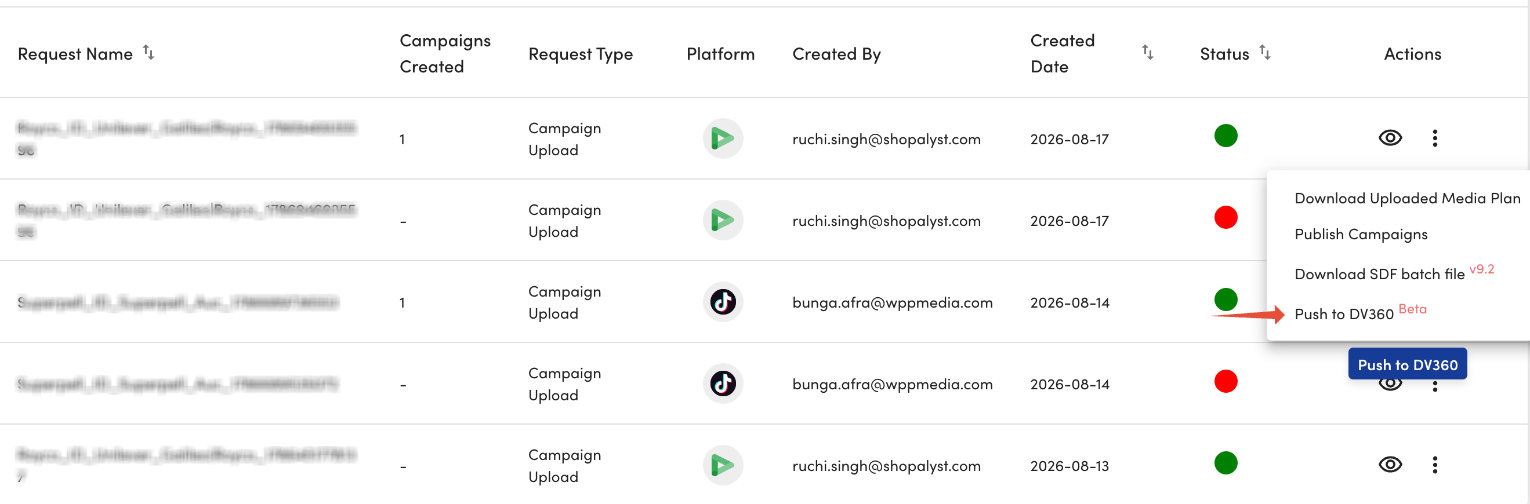1530x504 pixels.
Task: Choose Push to DV360 Beta option
Action: click(1360, 312)
